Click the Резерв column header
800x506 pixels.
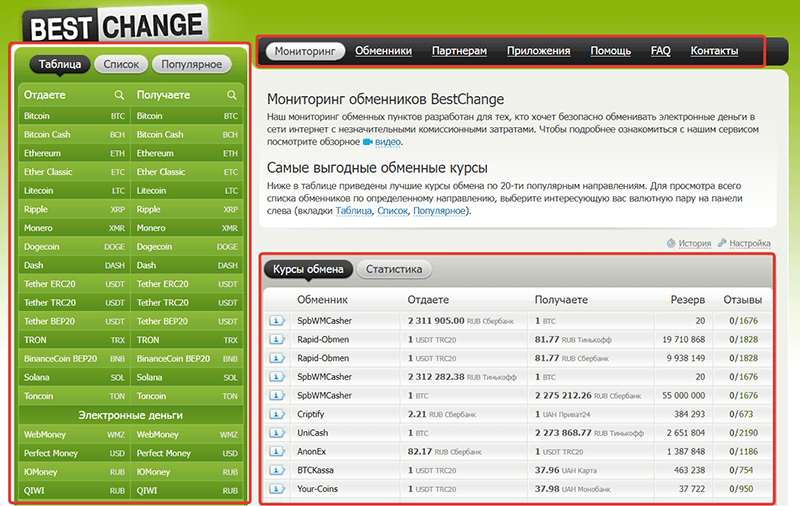click(687, 300)
